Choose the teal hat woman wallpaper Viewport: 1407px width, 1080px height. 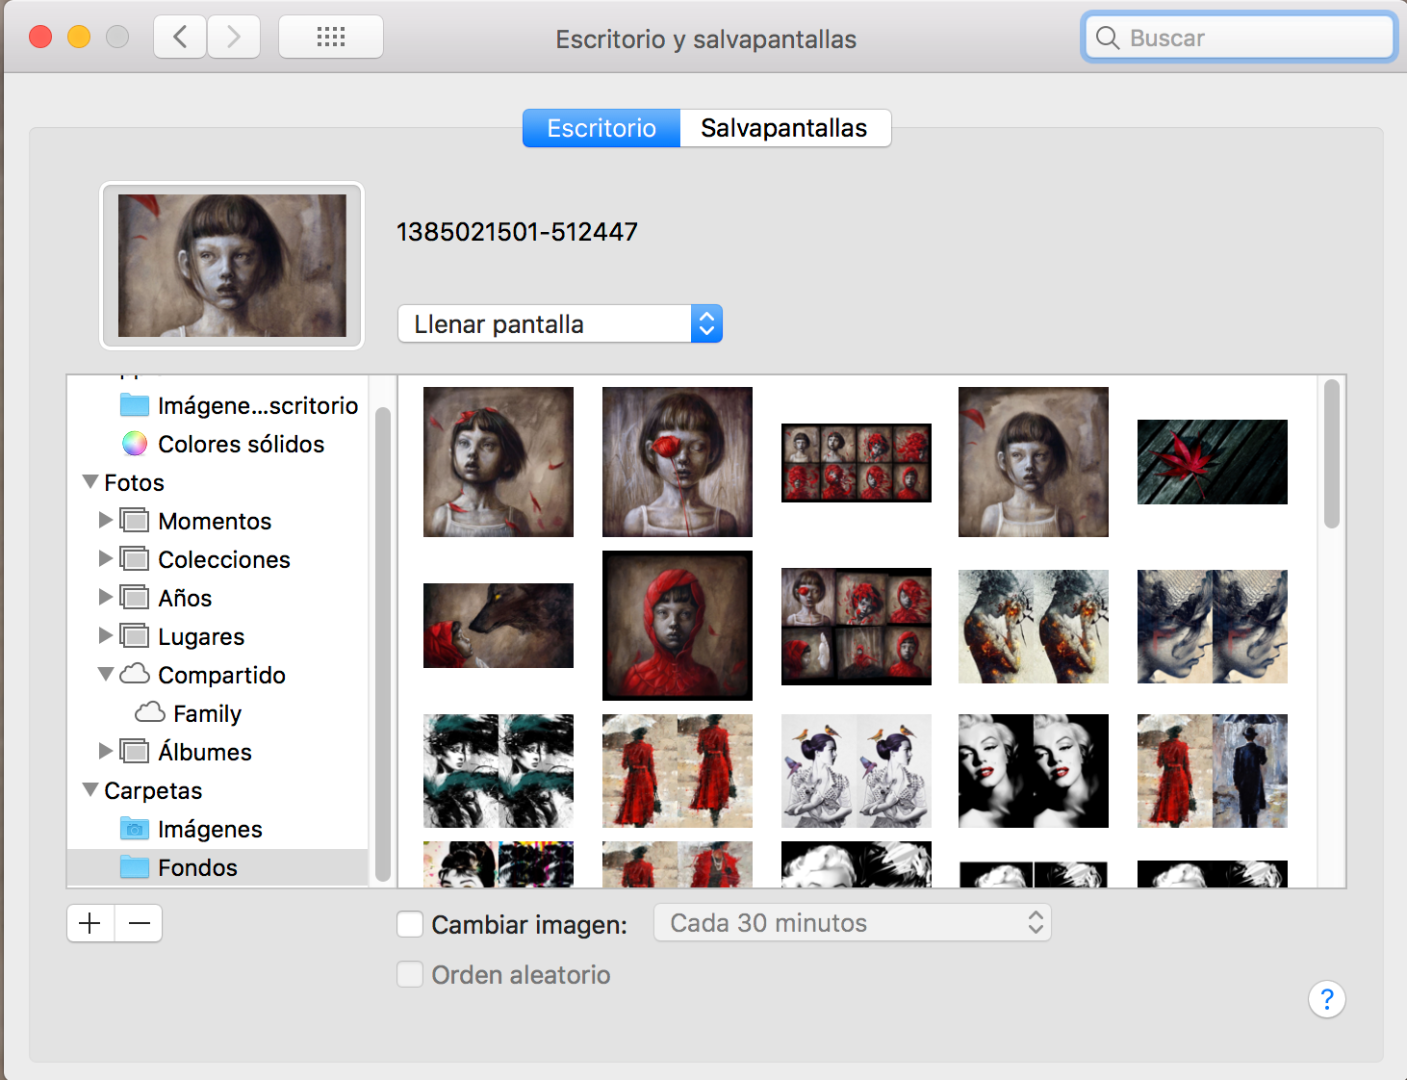pyautogui.click(x=498, y=771)
